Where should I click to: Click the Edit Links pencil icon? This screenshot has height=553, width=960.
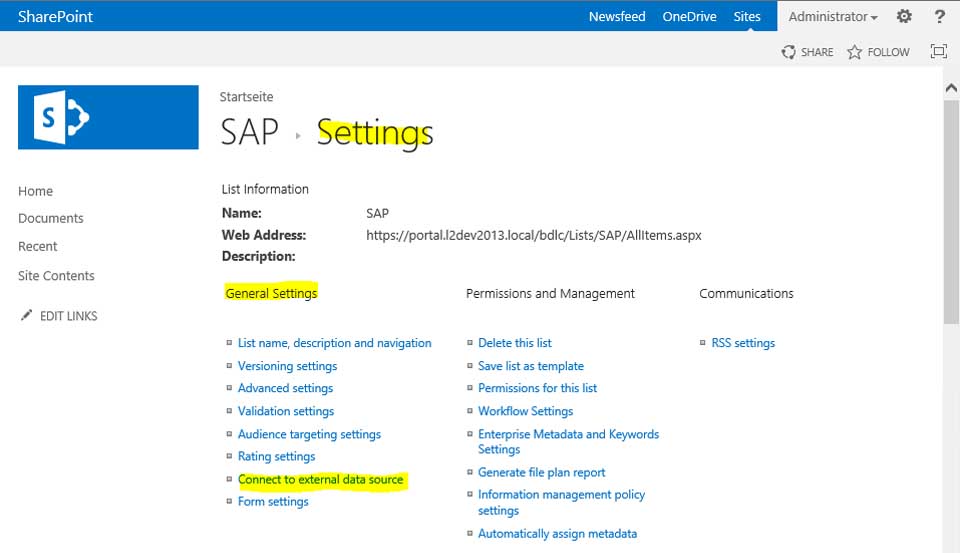26,316
